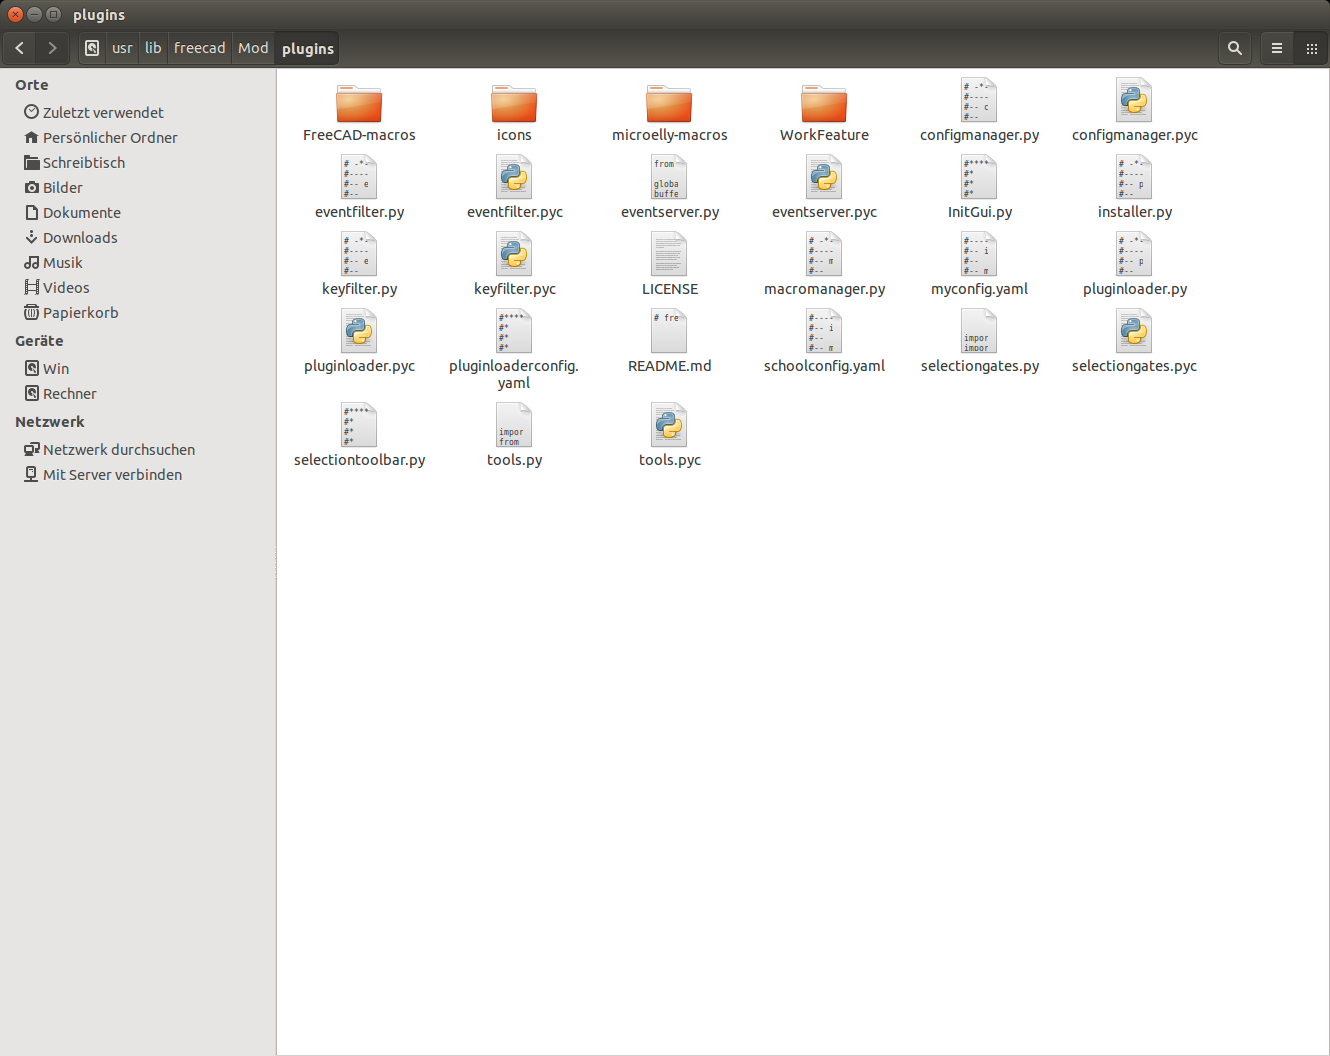Go to freecad in the path bar

click(x=200, y=48)
